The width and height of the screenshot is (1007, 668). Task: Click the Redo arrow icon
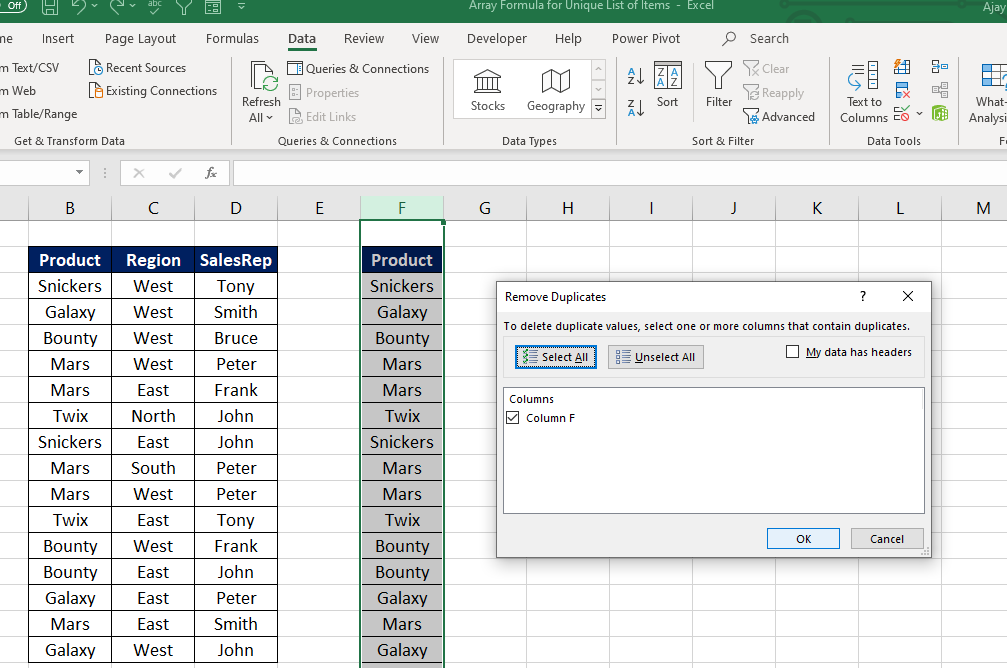pos(116,6)
